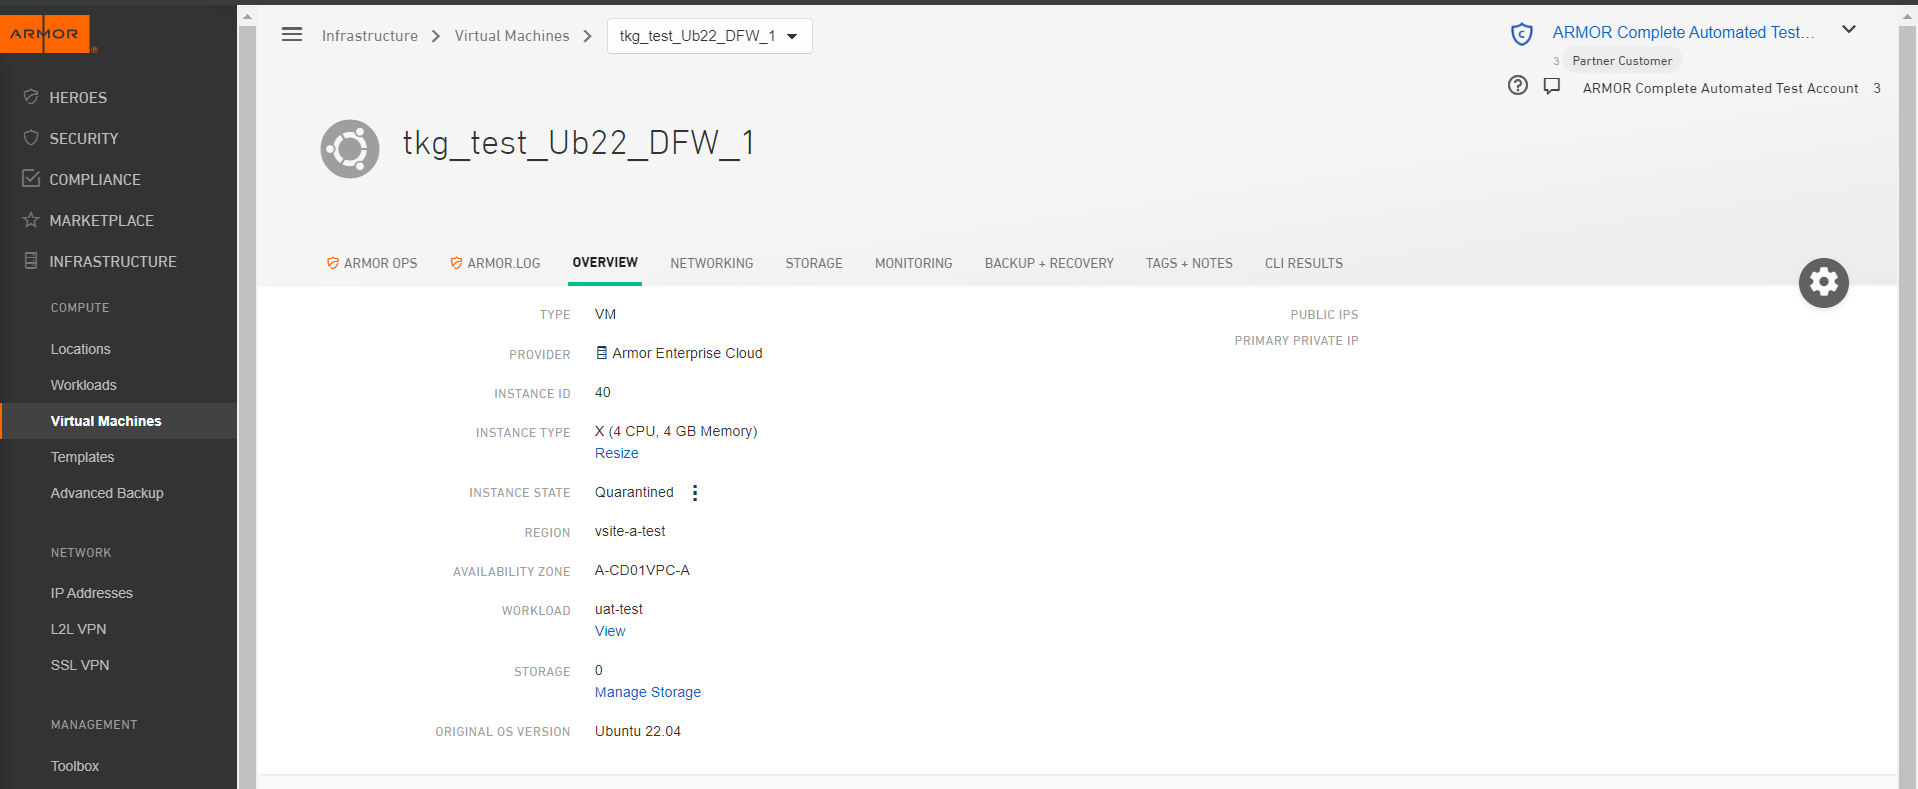Image resolution: width=1918 pixels, height=789 pixels.
Task: Click the Manage Storage link
Action: click(647, 692)
